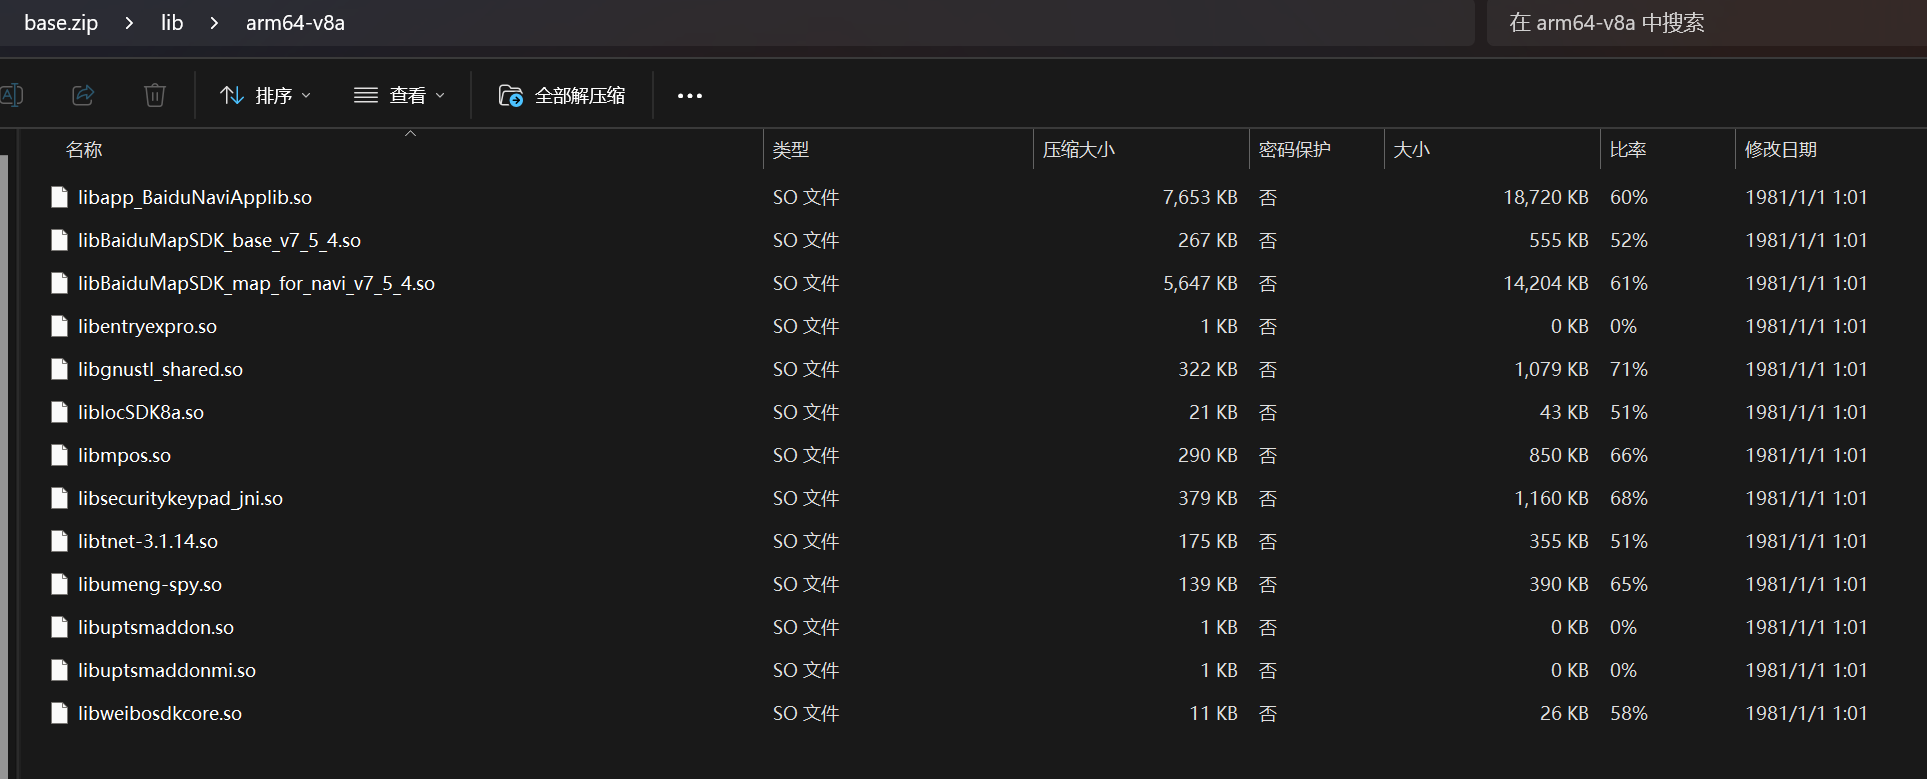This screenshot has height=779, width=1927.
Task: Select libsecuritykeypad_jni.so file
Action: coord(180,499)
